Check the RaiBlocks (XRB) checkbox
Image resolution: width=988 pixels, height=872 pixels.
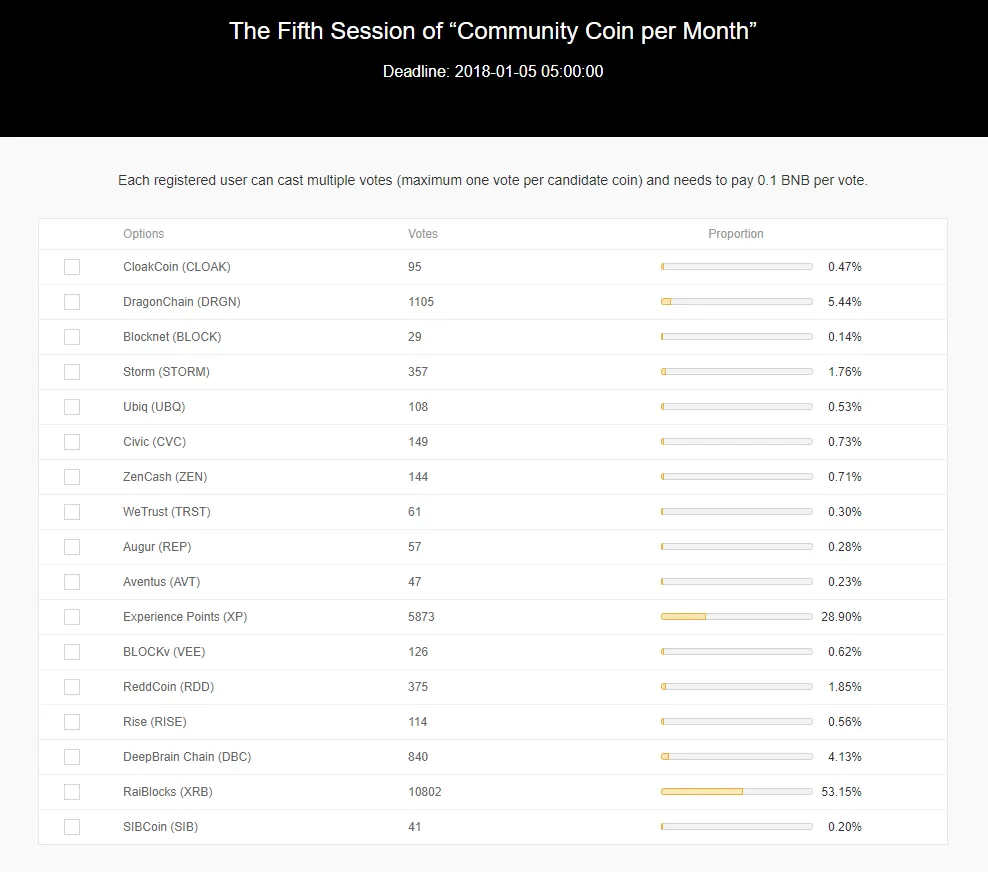click(x=72, y=792)
